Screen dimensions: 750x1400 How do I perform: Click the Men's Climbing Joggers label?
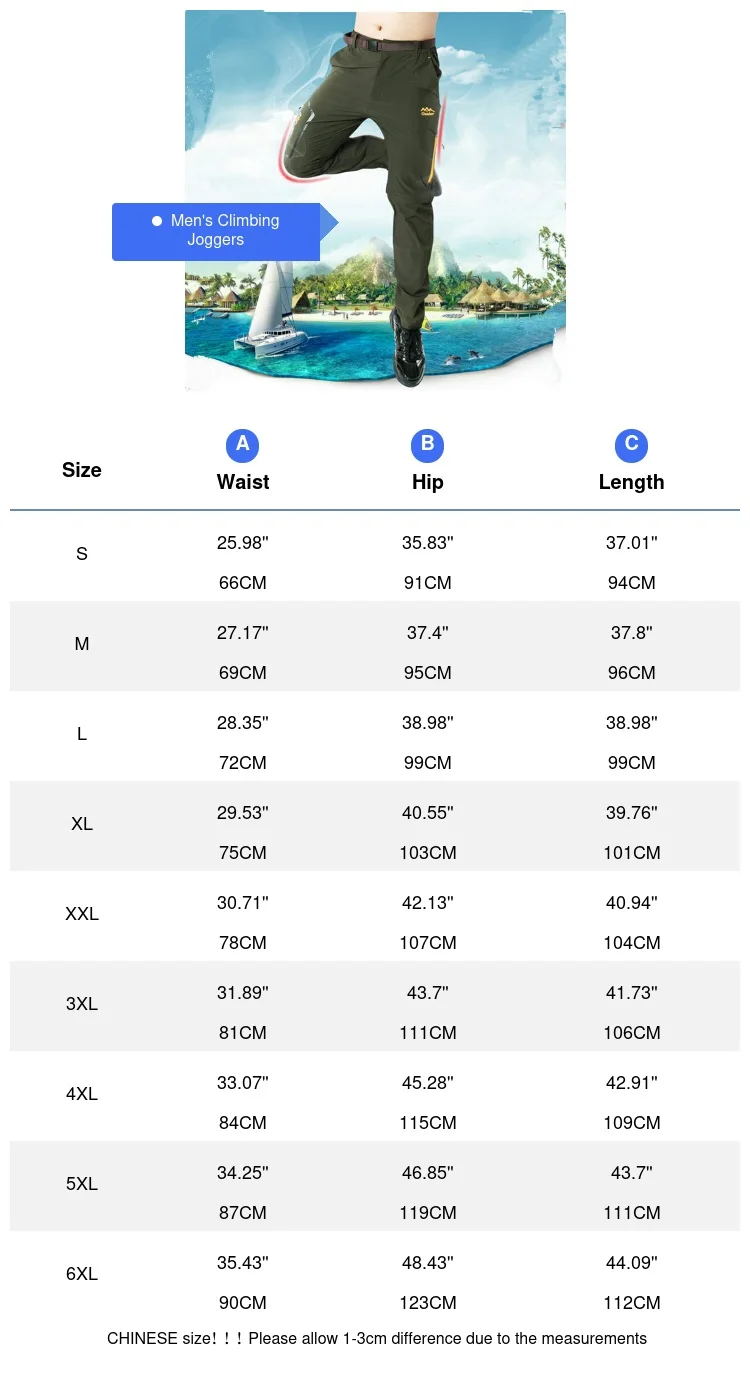point(225,230)
